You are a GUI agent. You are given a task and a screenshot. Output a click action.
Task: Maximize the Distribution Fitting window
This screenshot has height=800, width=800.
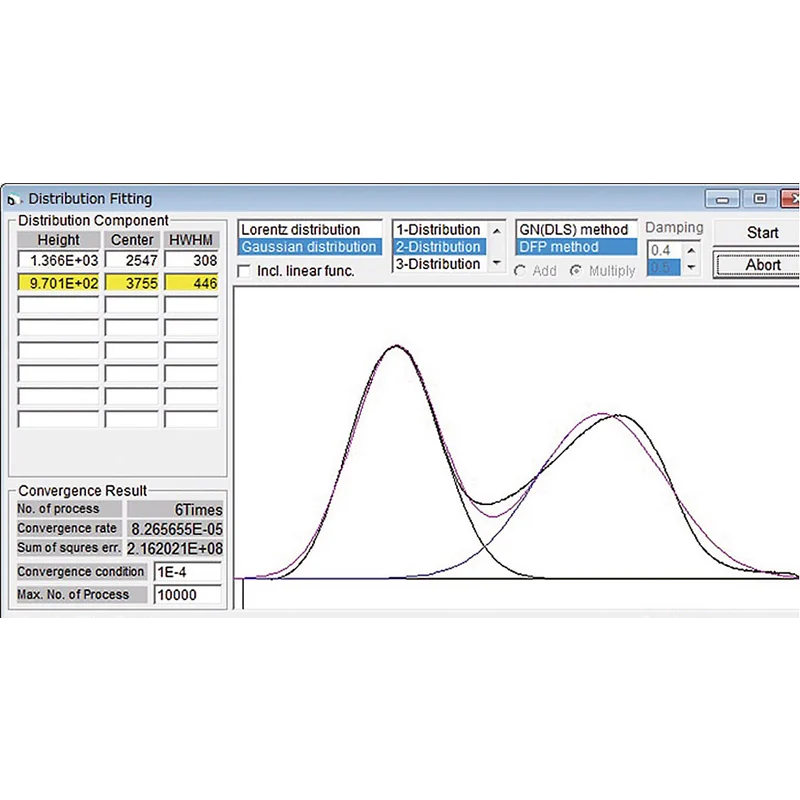tap(760, 199)
